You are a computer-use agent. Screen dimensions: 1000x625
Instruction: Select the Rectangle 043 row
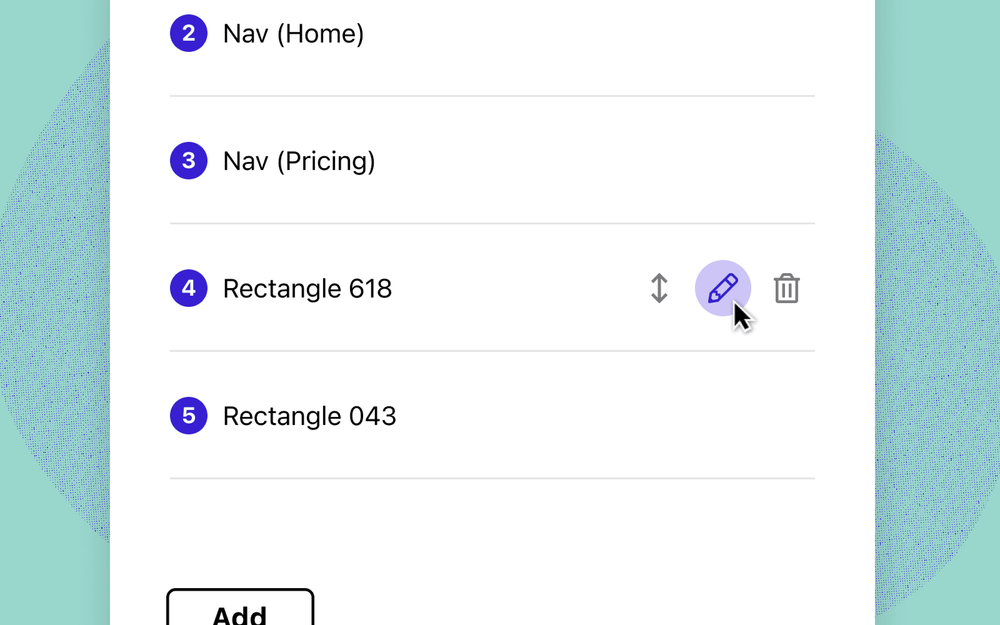coord(309,416)
